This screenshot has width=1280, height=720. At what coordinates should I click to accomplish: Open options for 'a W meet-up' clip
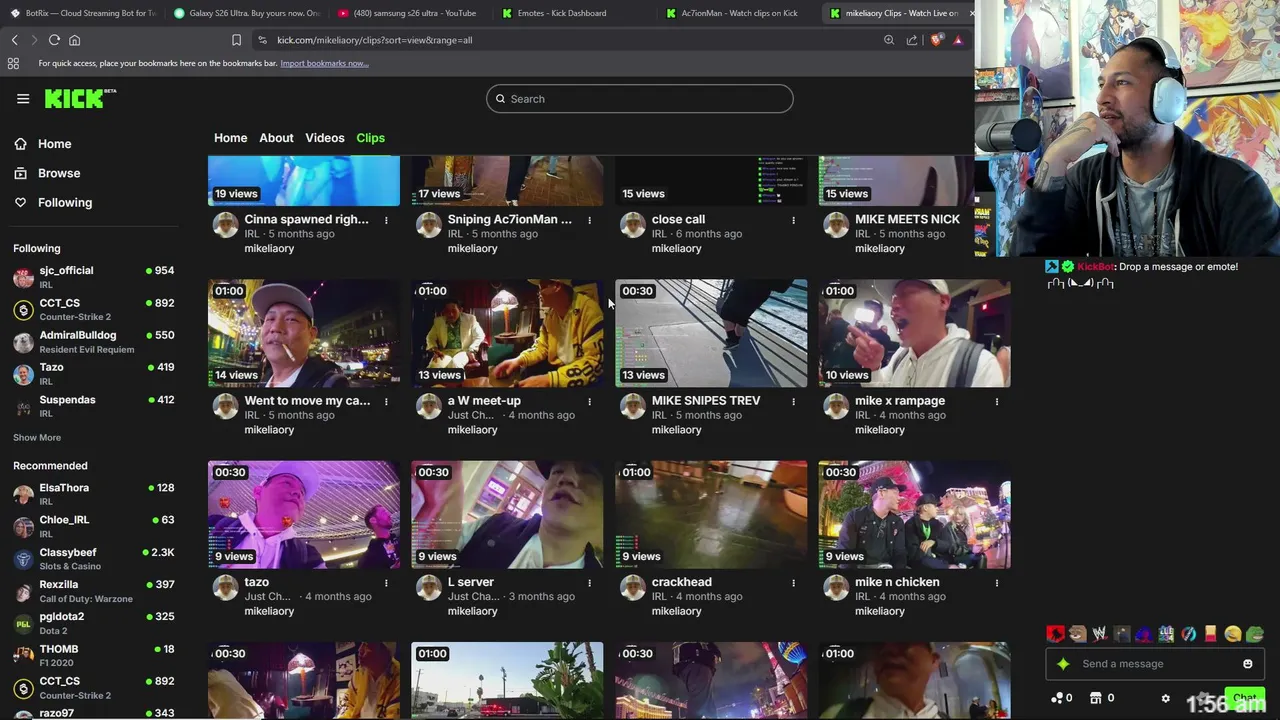pyautogui.click(x=589, y=401)
